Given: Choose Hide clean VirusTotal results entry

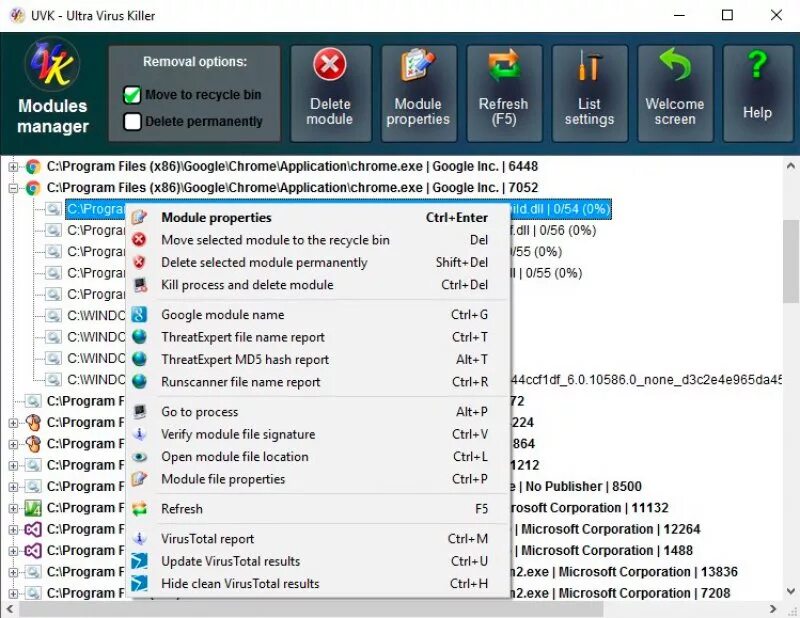Looking at the screenshot, I should (318, 583).
